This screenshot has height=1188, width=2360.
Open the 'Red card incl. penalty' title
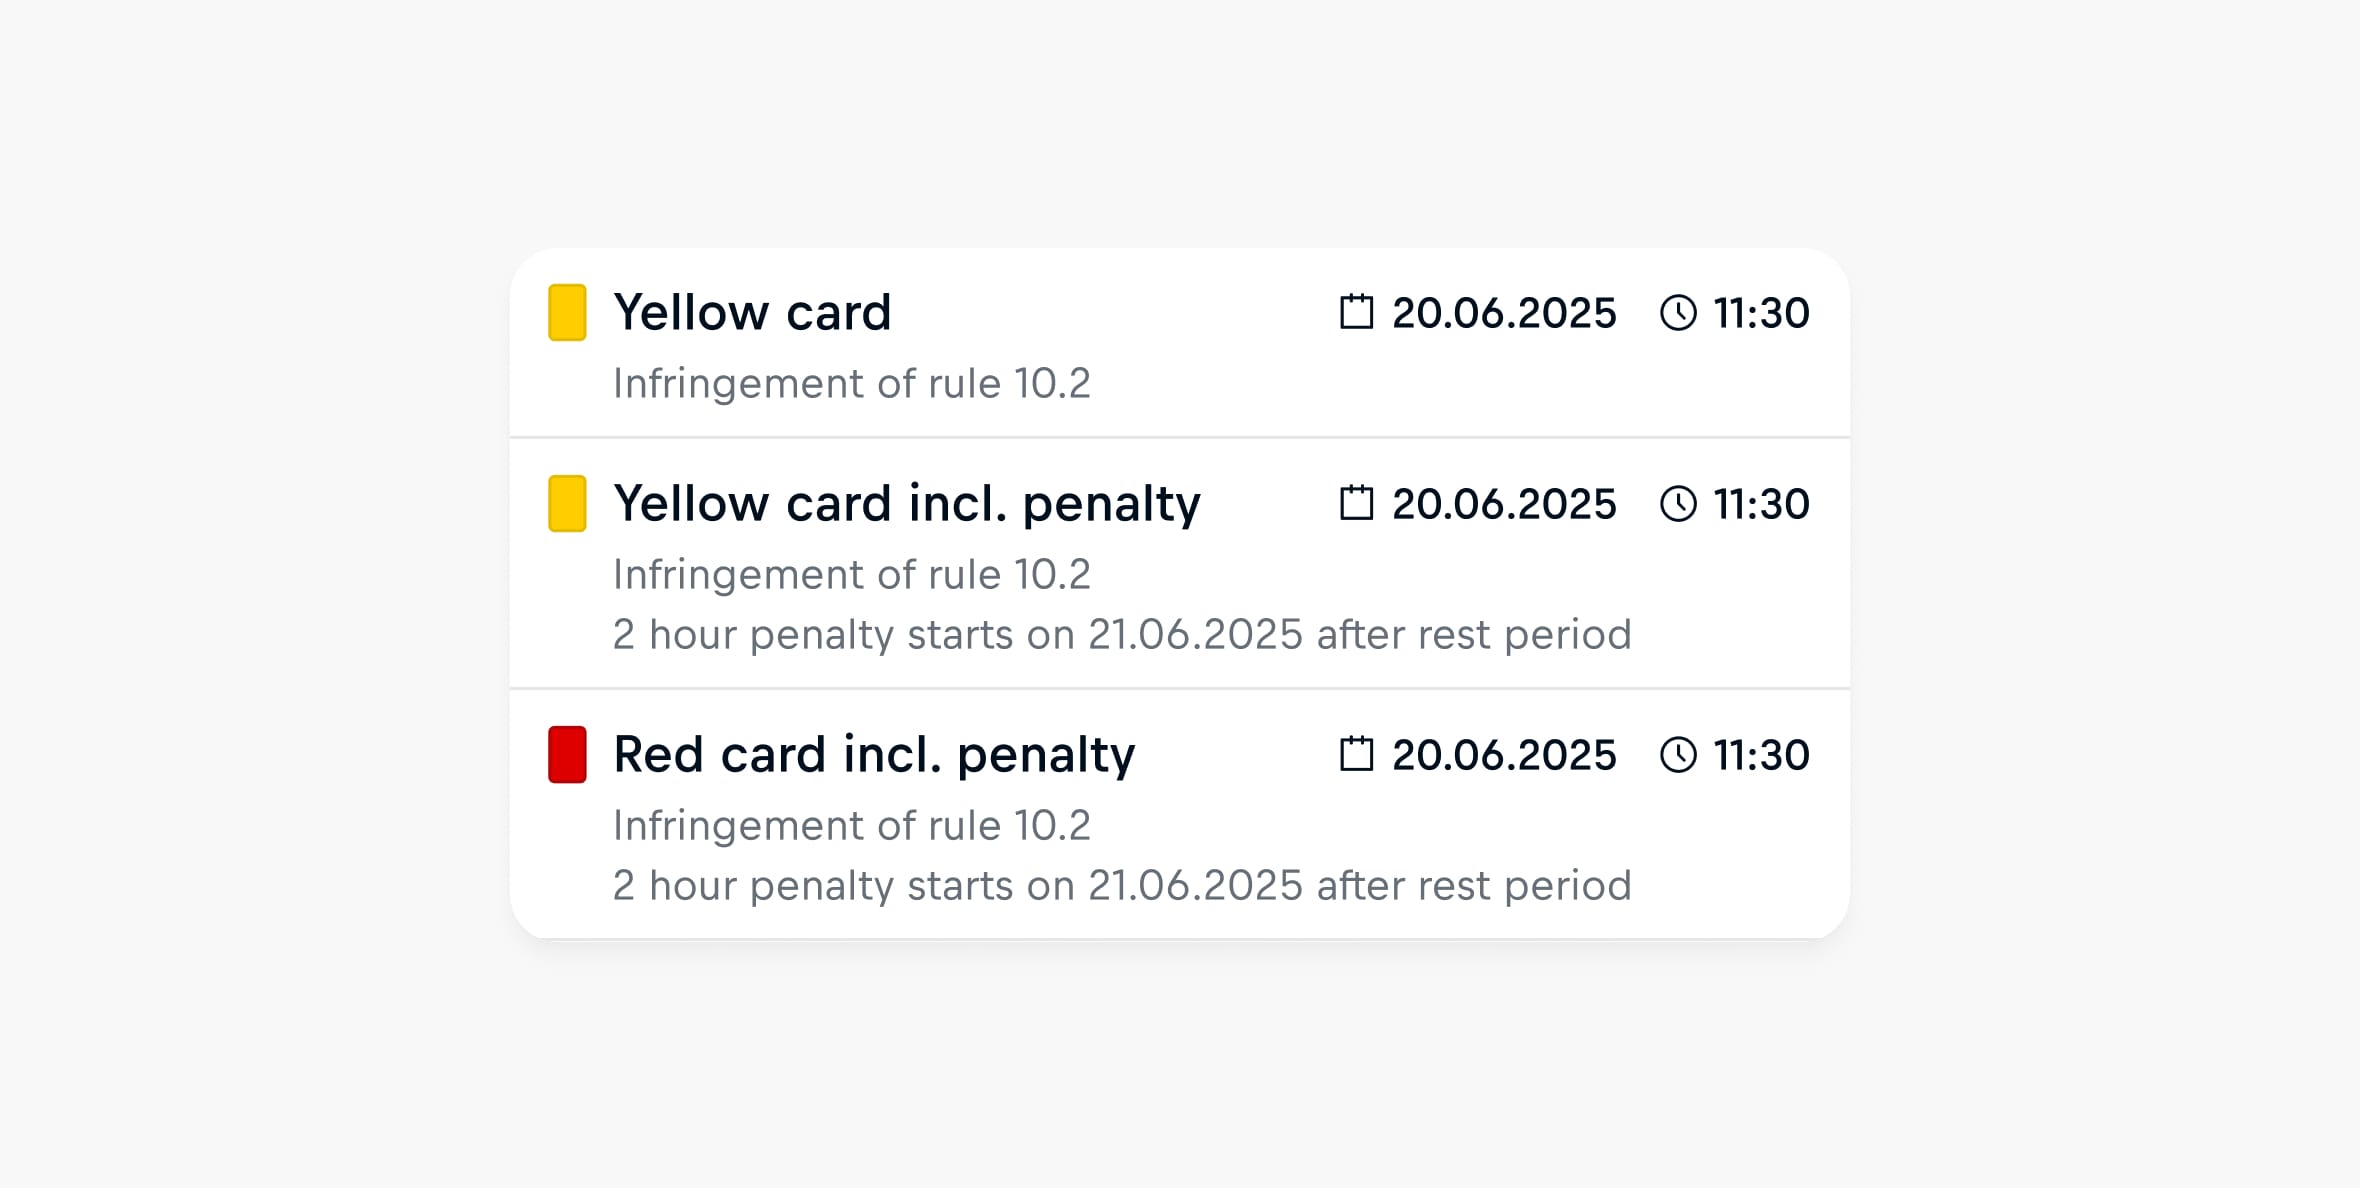[x=874, y=755]
